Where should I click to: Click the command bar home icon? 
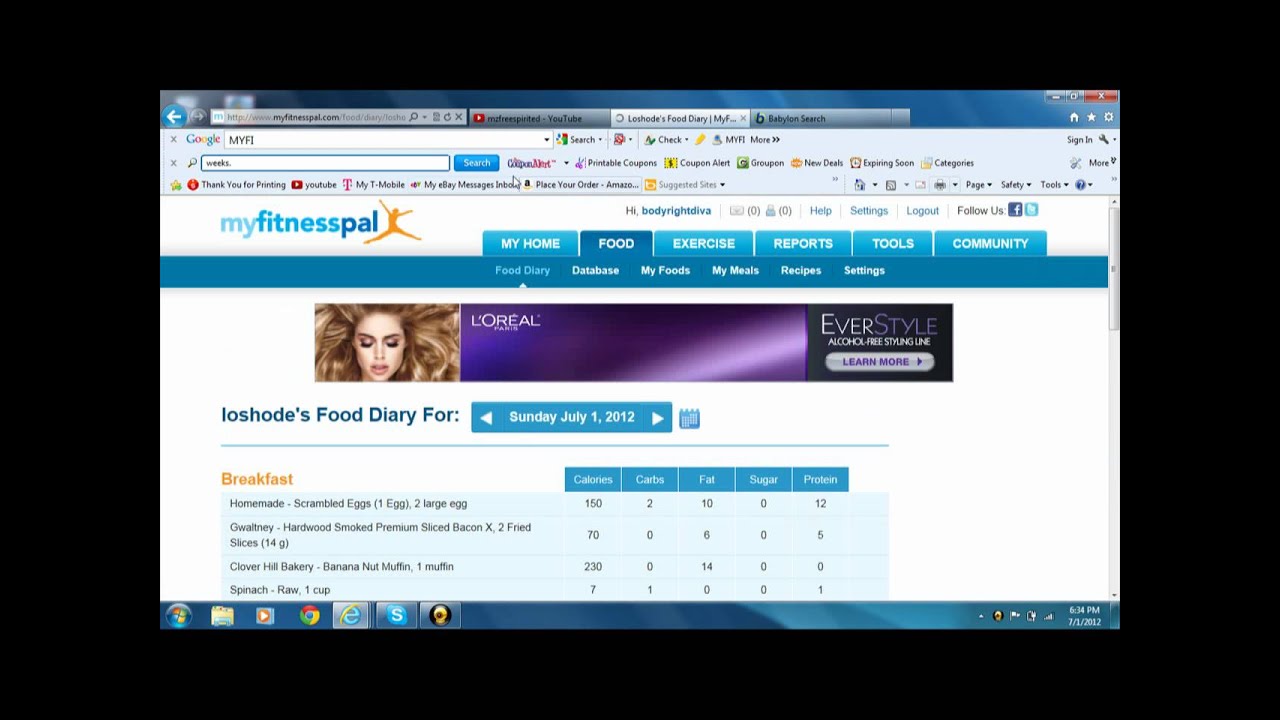point(859,185)
